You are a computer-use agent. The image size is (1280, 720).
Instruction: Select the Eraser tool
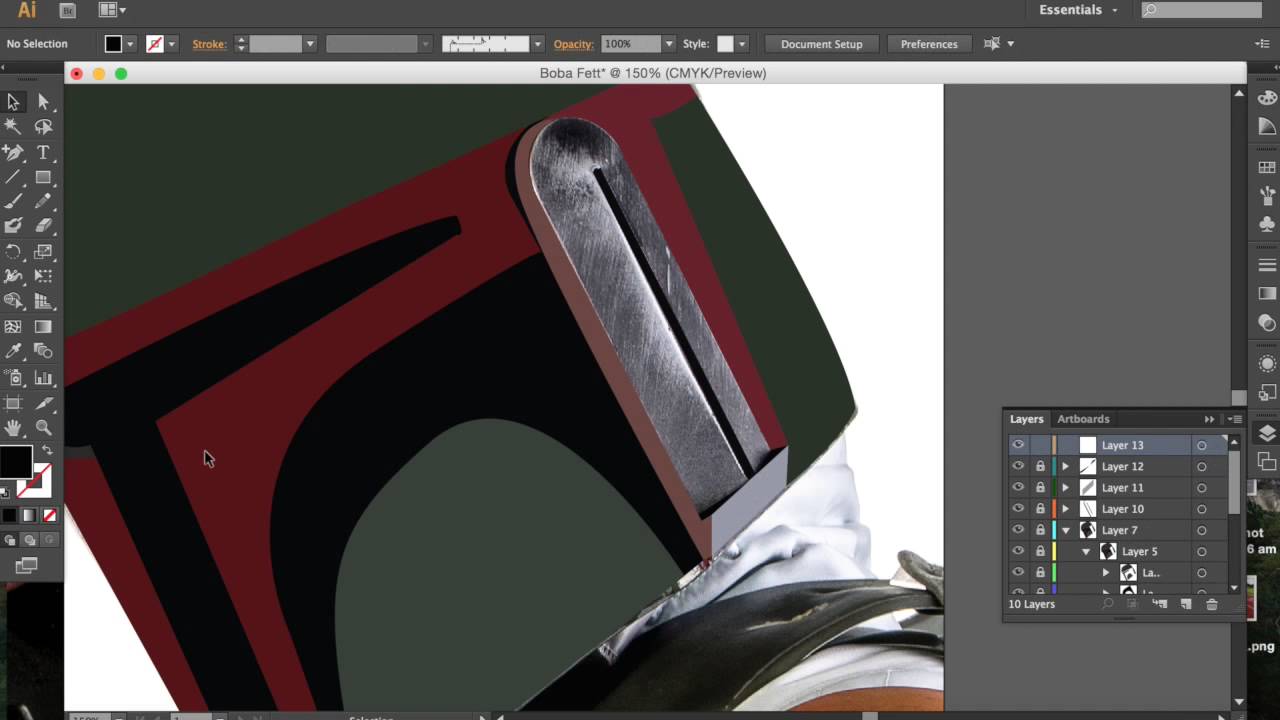(43, 227)
